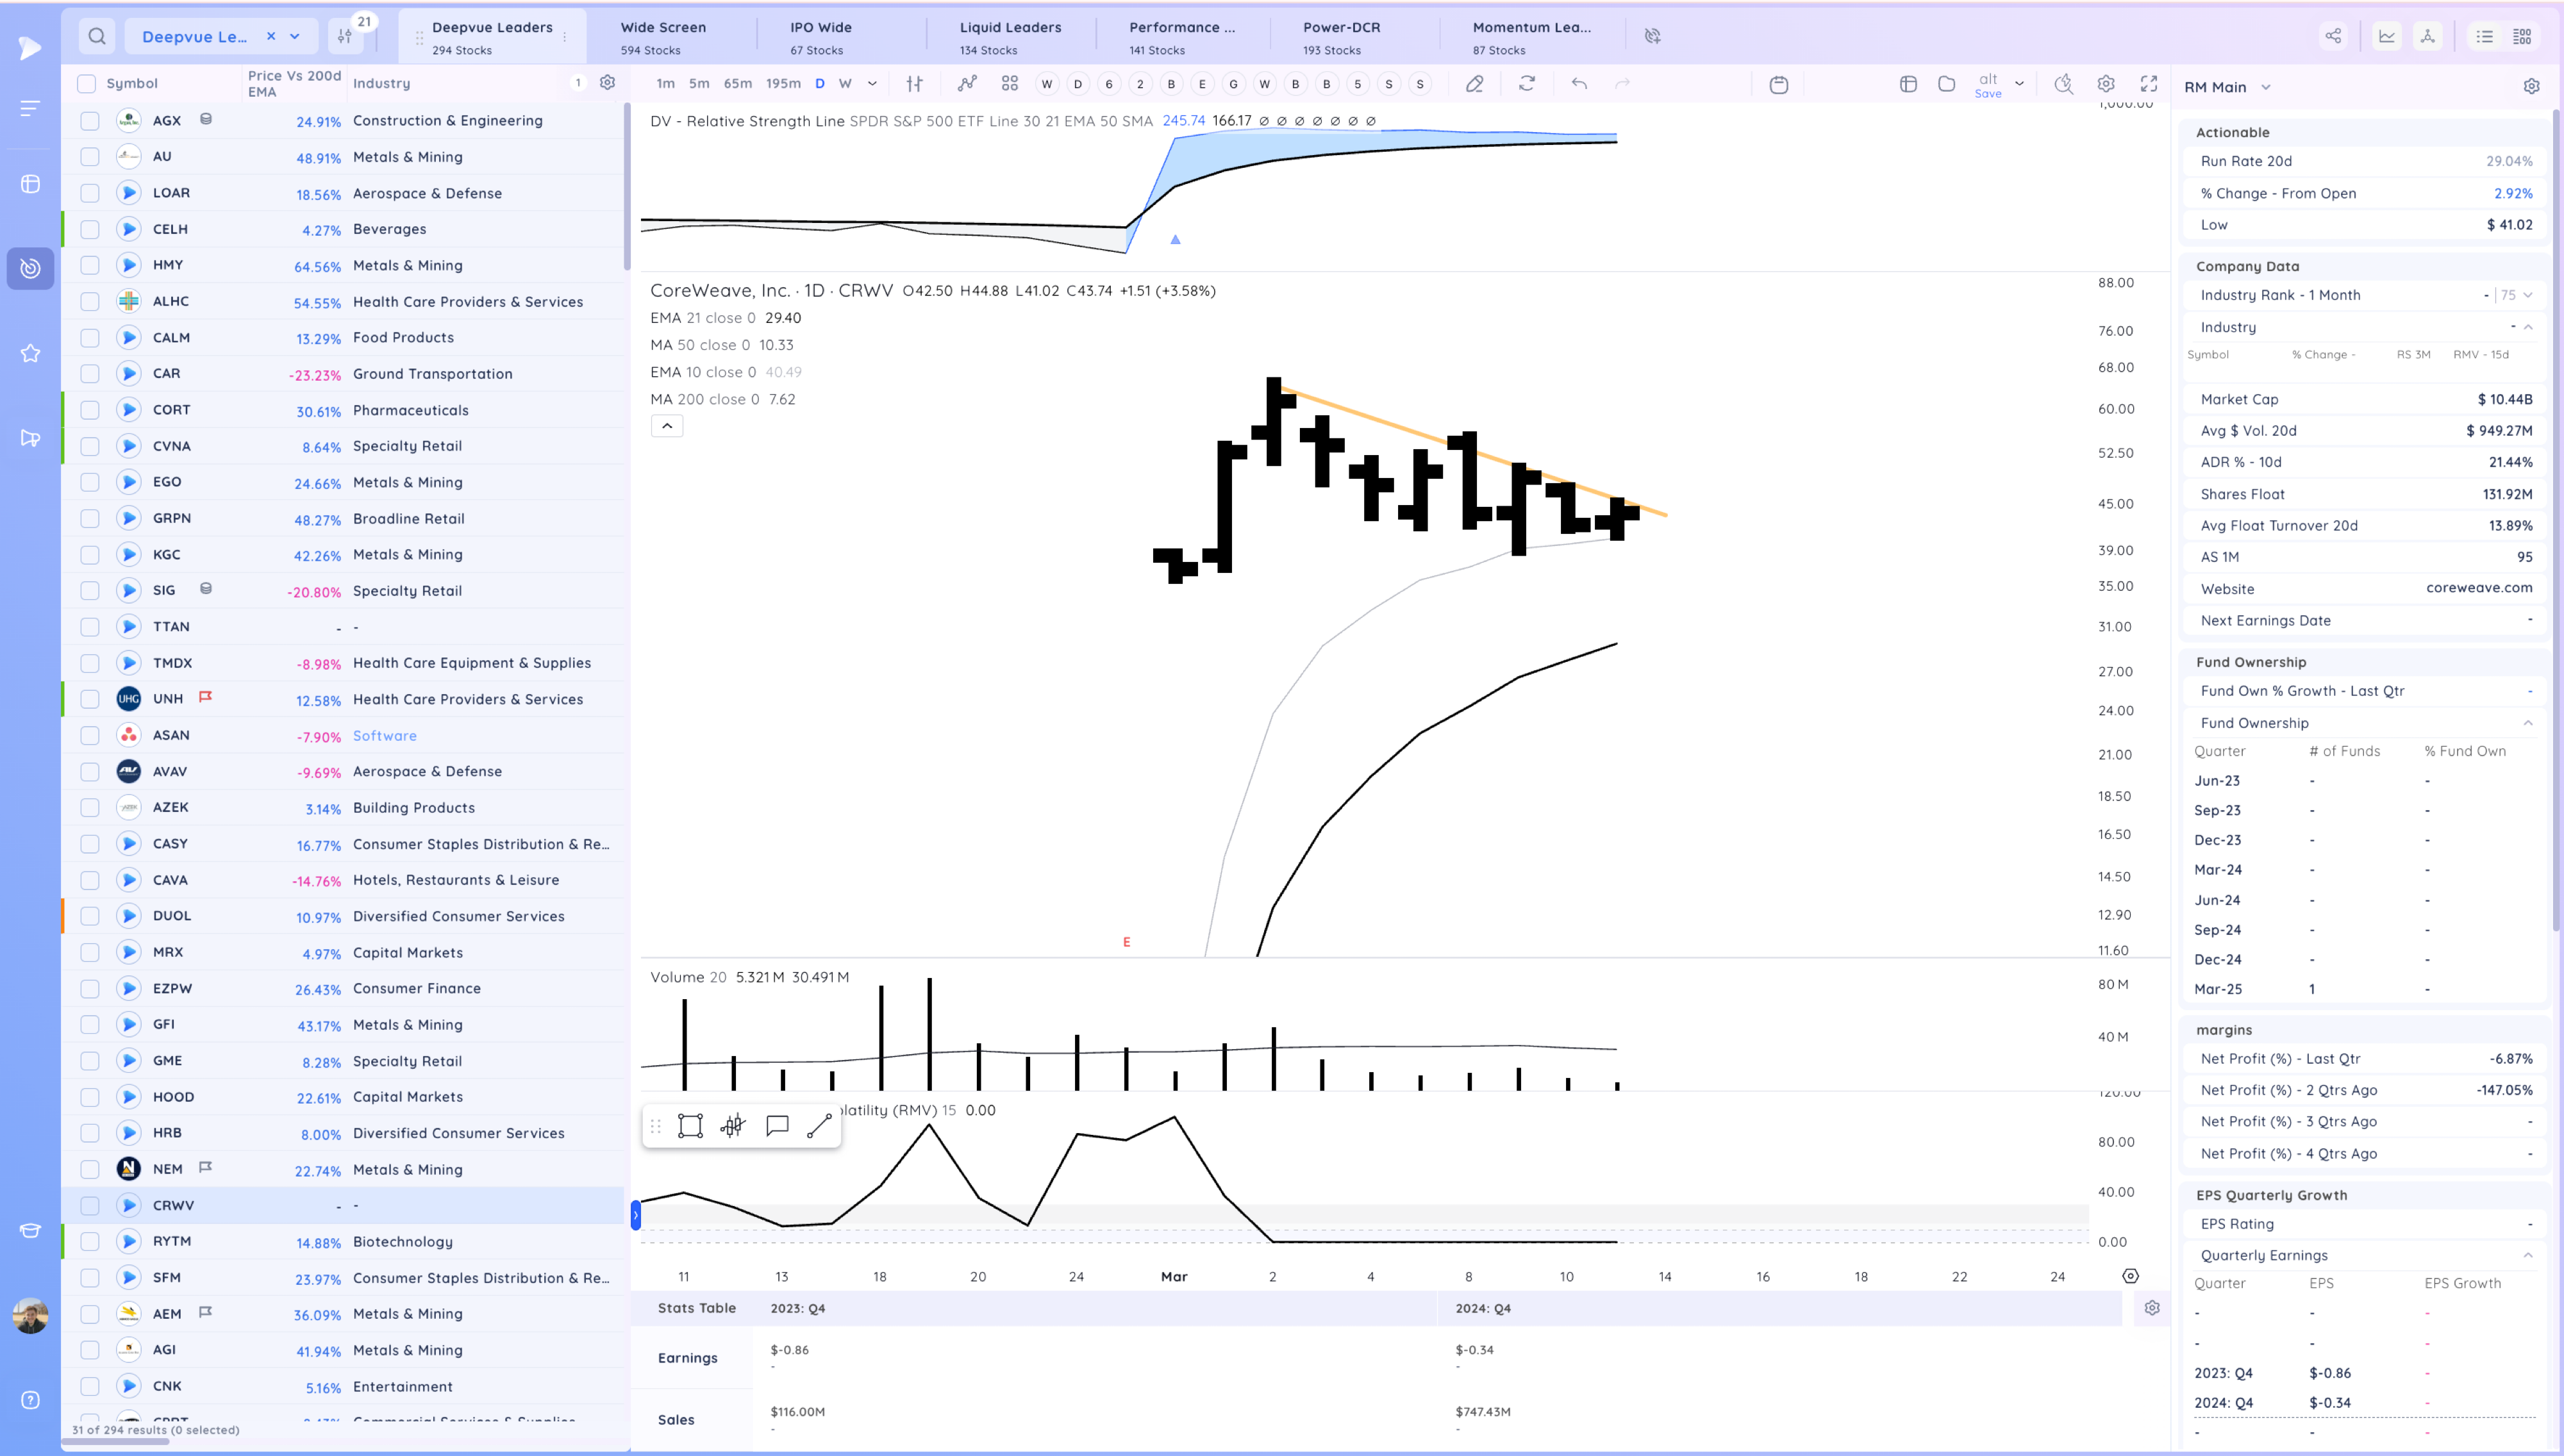
Task: Toggle fullscreen chart mode
Action: pyautogui.click(x=2148, y=84)
